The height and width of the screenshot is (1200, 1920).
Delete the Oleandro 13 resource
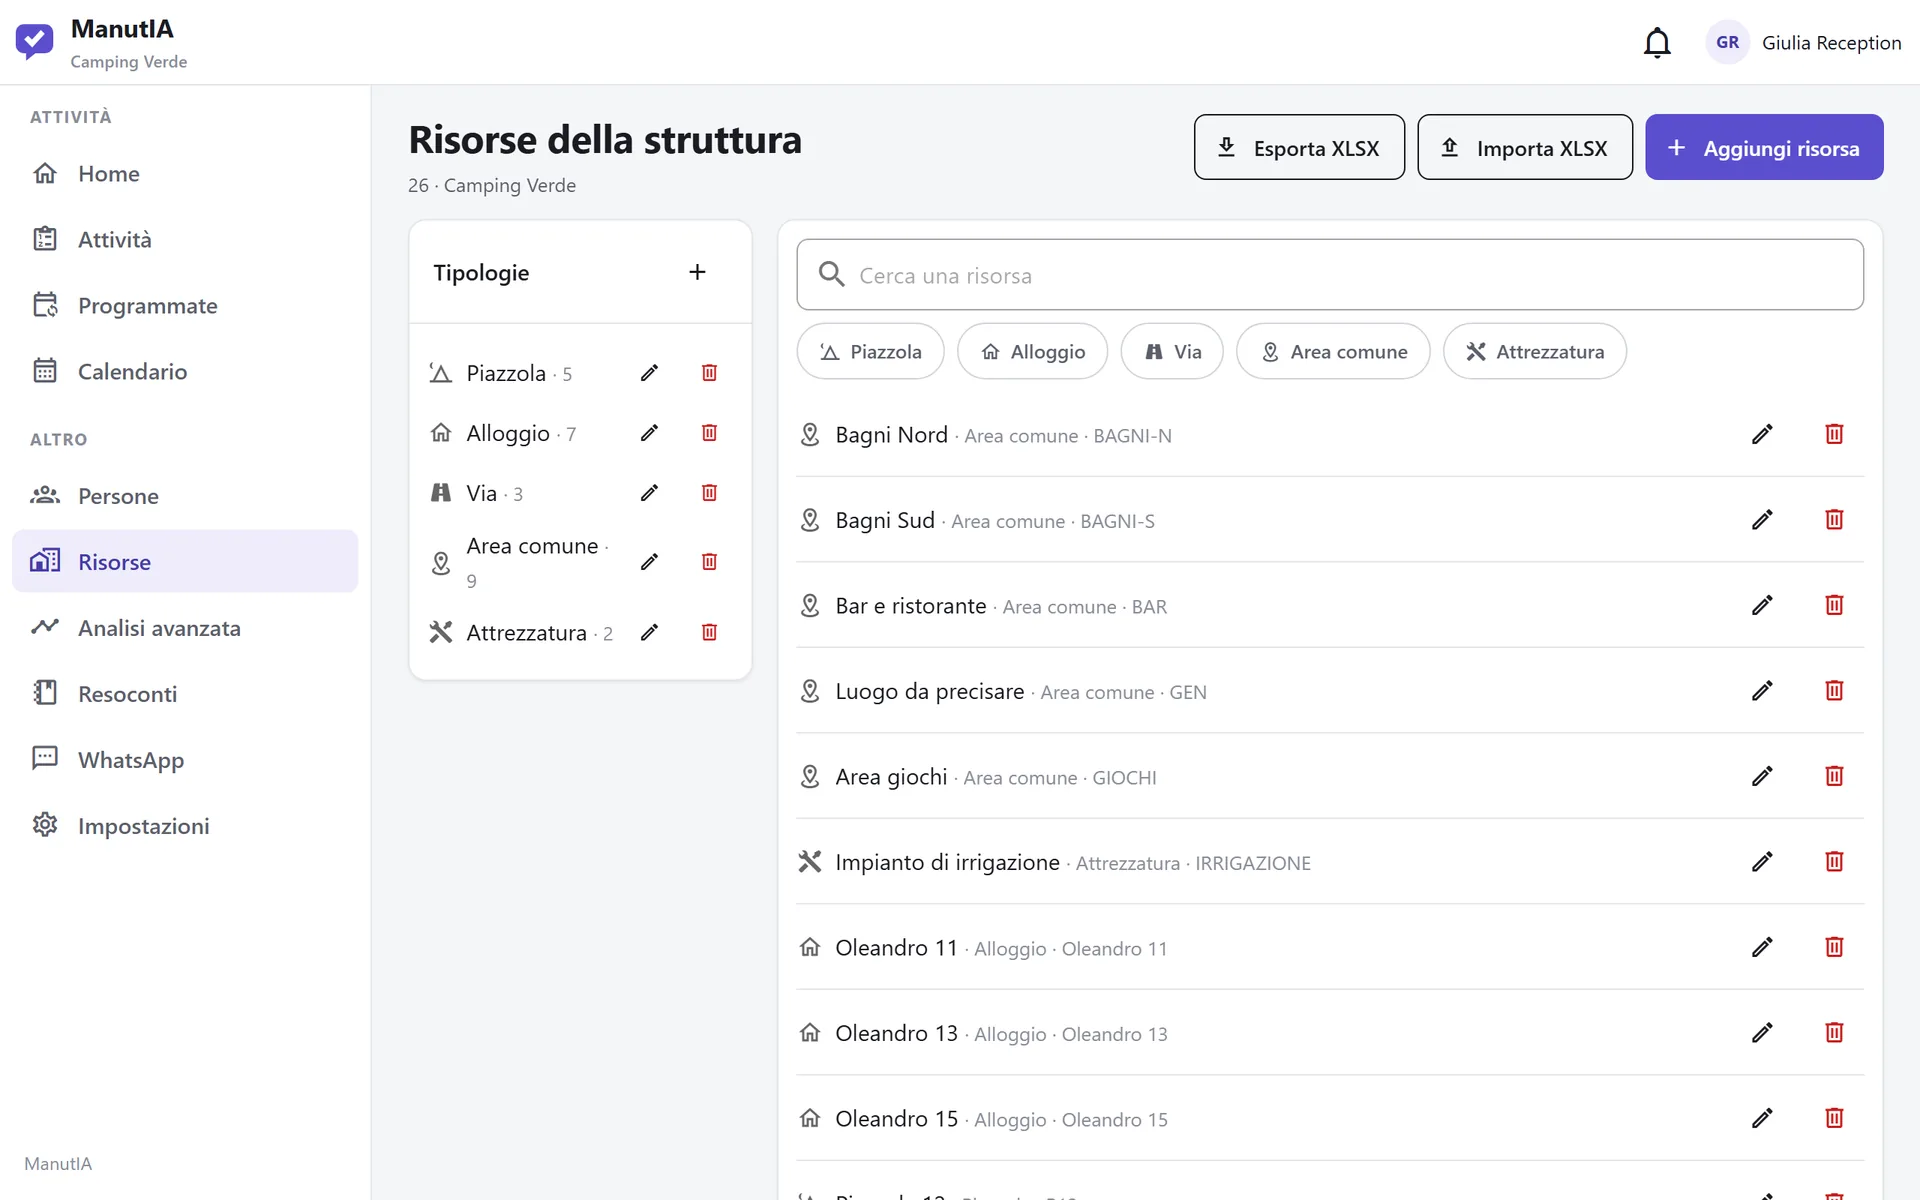[1834, 1033]
